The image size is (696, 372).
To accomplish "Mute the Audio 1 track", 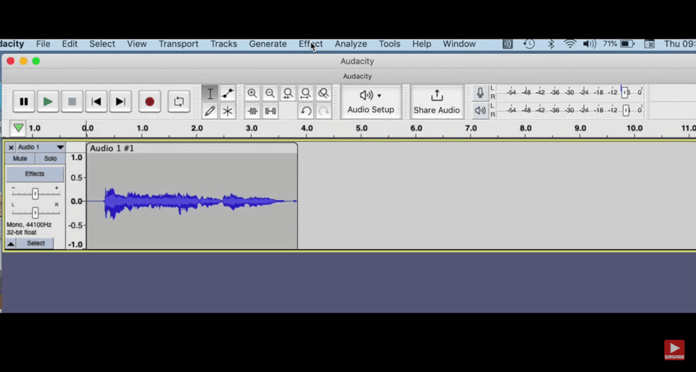I will tap(20, 158).
